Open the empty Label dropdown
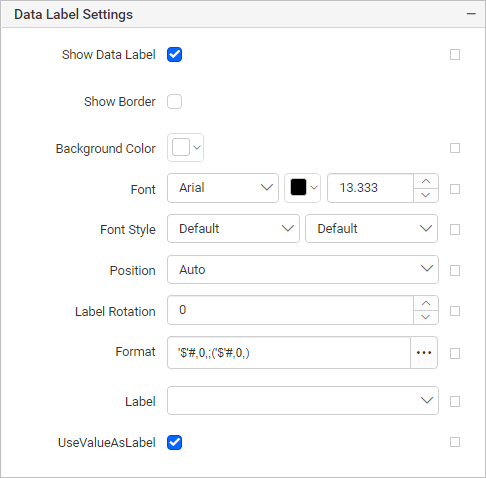 pyautogui.click(x=303, y=401)
